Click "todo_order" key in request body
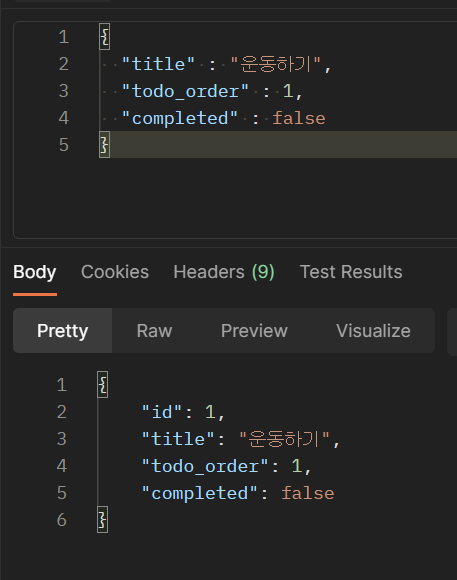 (x=185, y=91)
